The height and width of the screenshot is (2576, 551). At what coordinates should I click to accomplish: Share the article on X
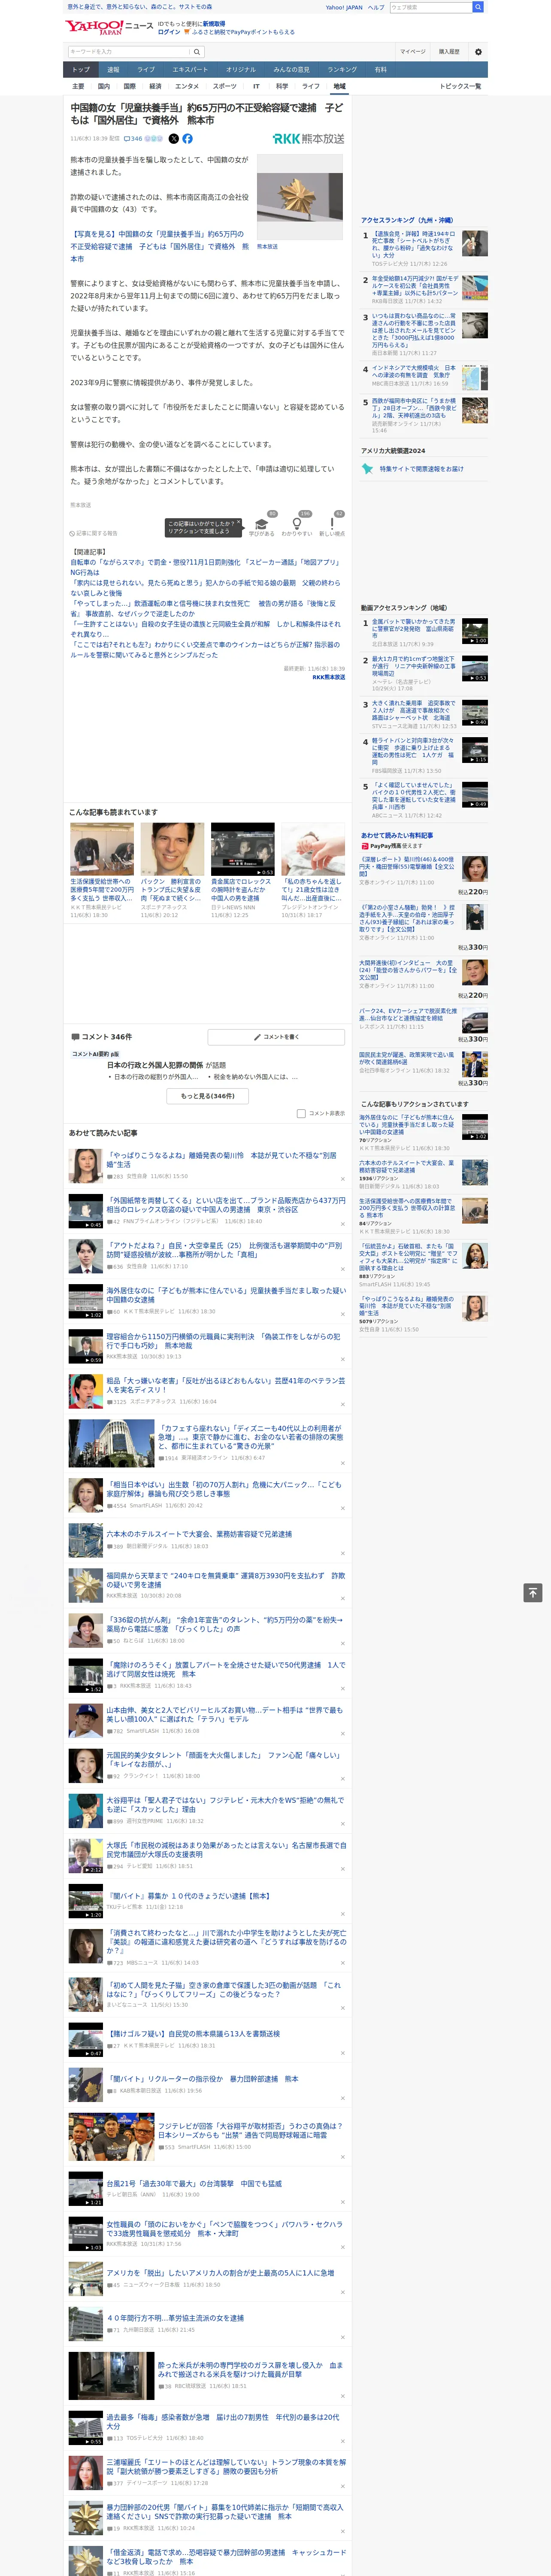point(173,139)
